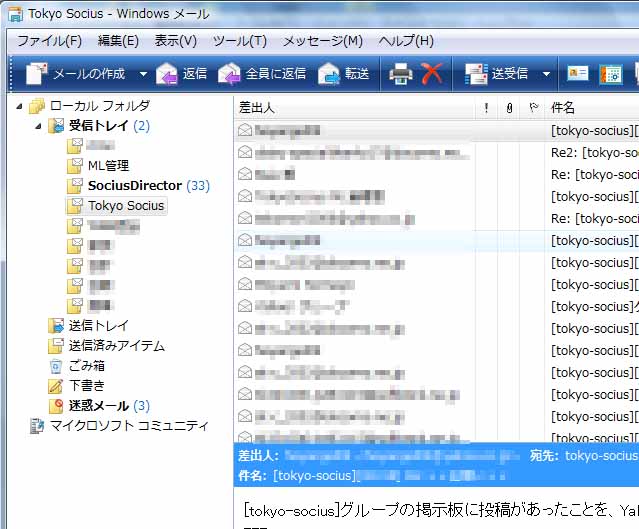The width and height of the screenshot is (639, 529).
Task: Click the ML管理 folder icon
Action: [x=75, y=165]
